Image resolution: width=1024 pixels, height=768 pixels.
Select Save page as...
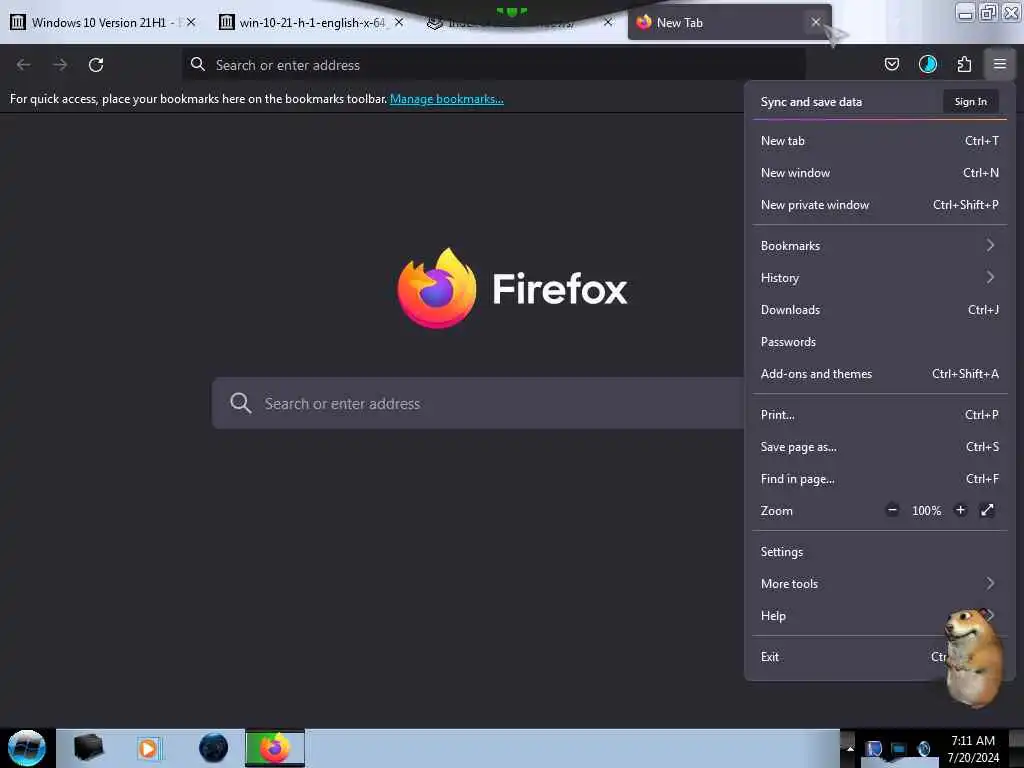[879, 447]
